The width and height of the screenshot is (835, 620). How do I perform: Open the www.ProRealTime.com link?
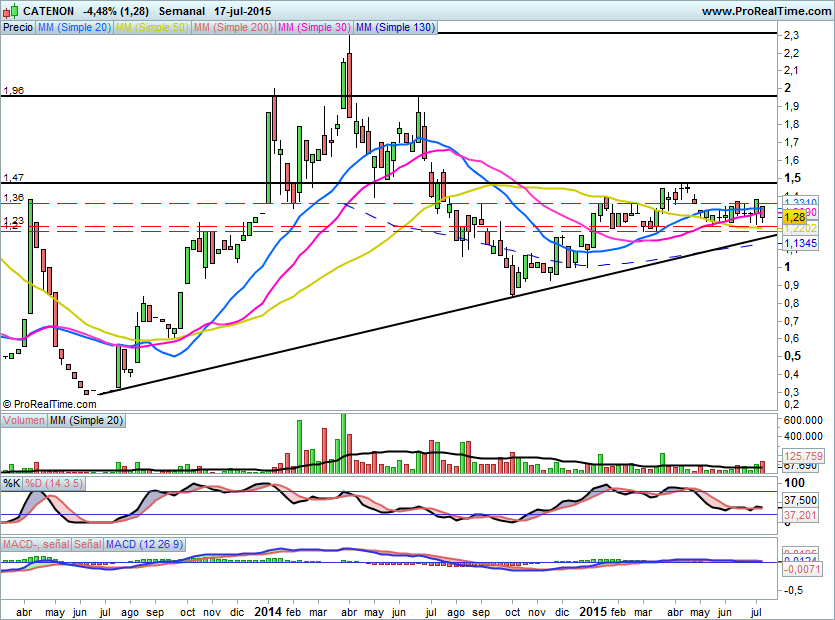coord(765,11)
